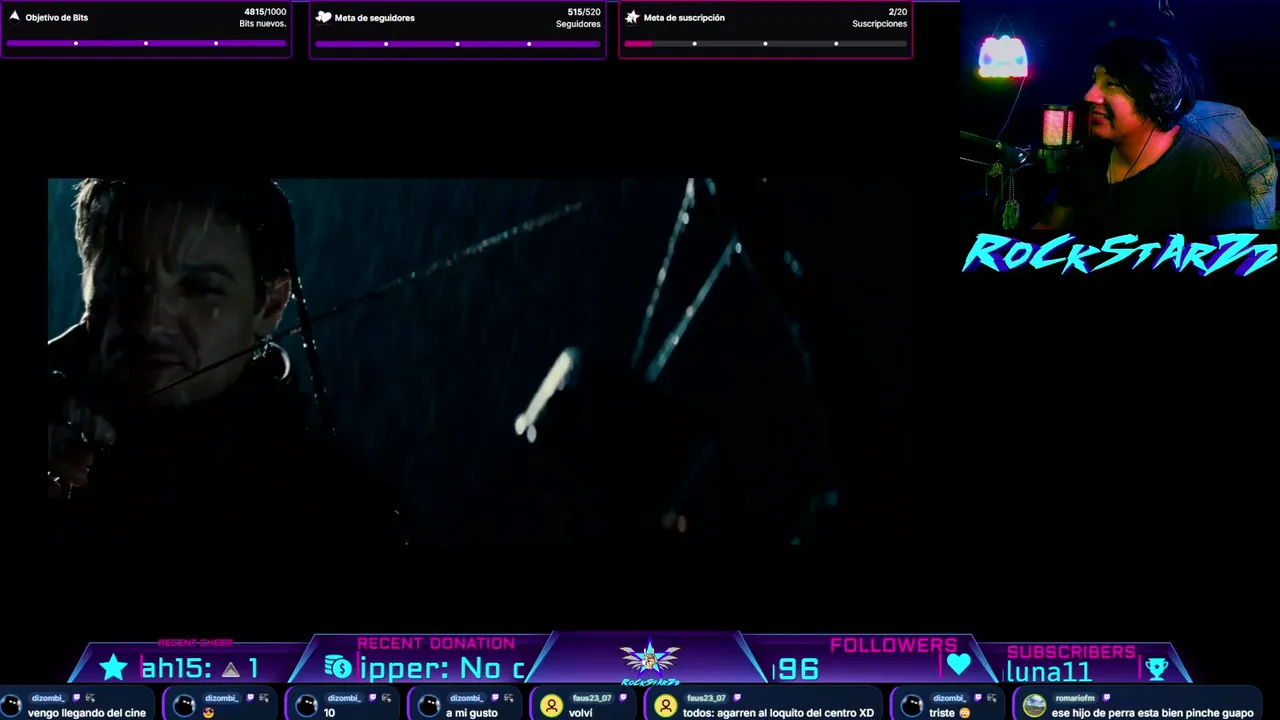The height and width of the screenshot is (720, 1280).
Task: Click the streamer webcam feed
Action: coord(1120,115)
